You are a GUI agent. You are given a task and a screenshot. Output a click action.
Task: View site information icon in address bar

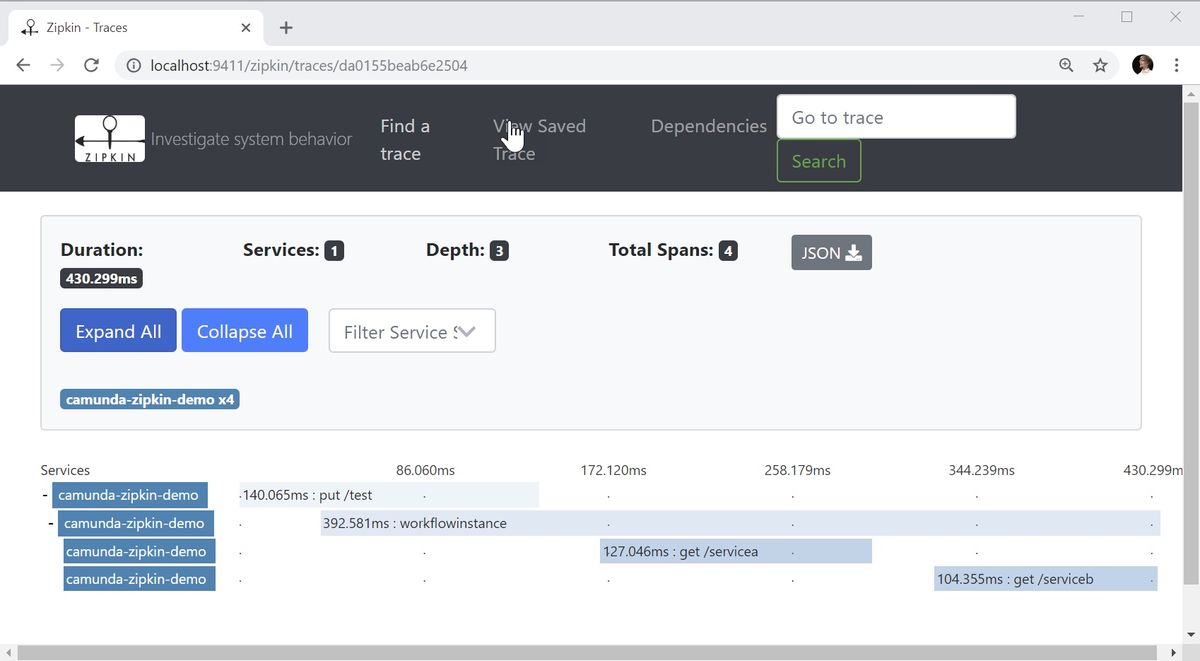pos(133,66)
